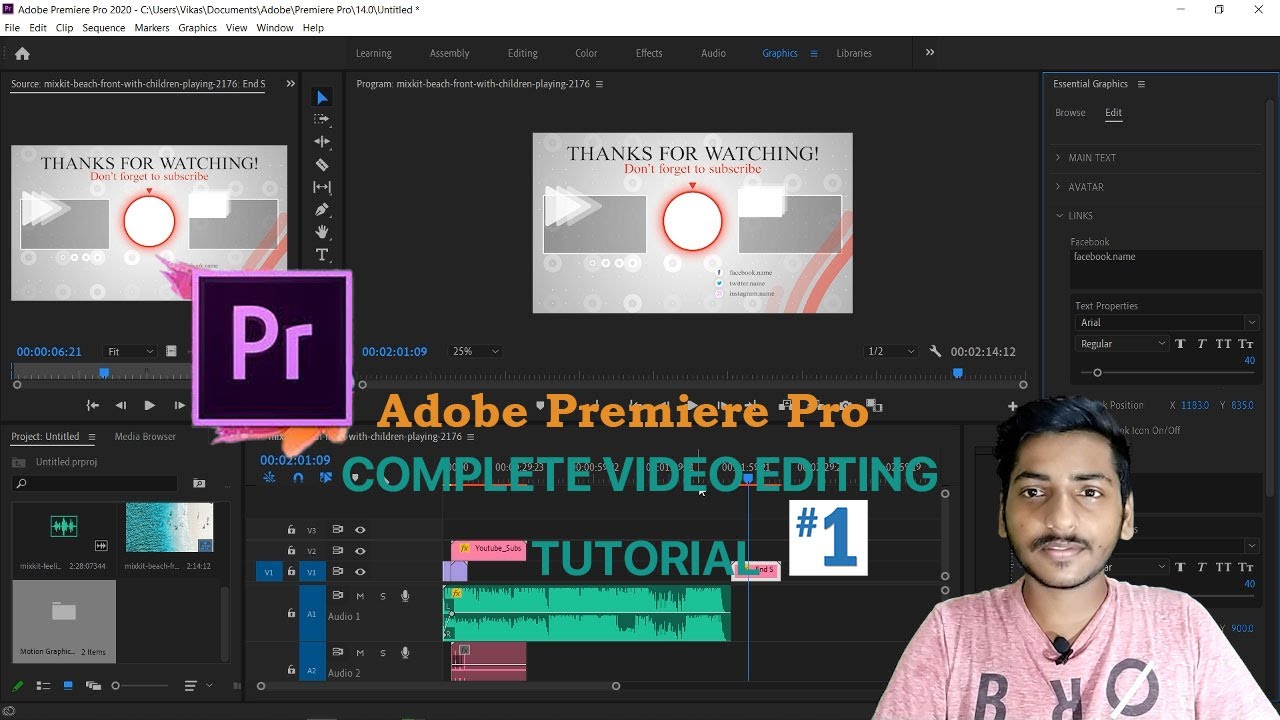Expand the AVATAR group

coord(1059,187)
